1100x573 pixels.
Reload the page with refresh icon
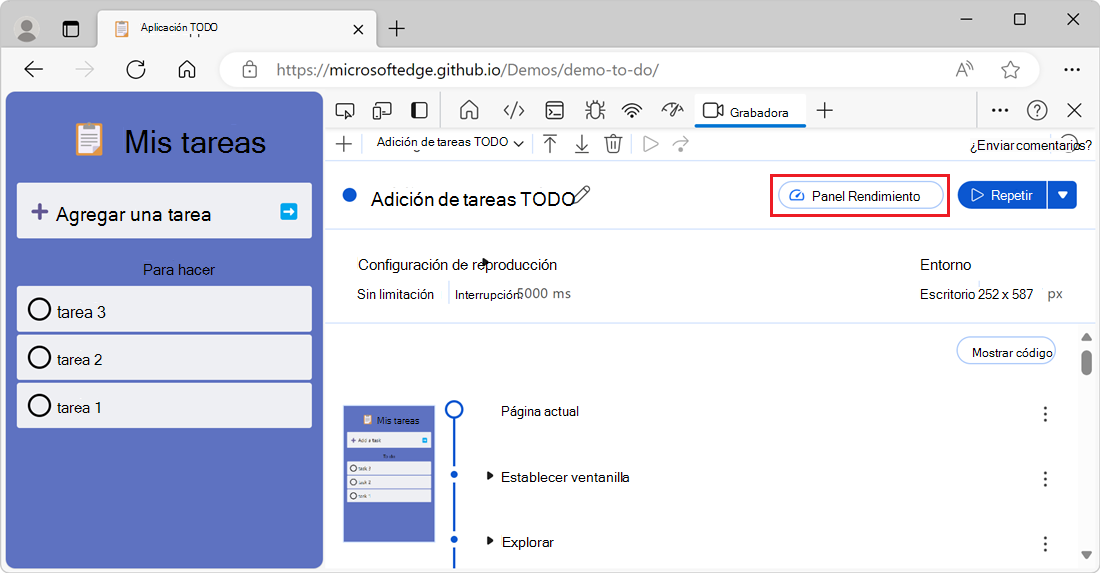pos(135,69)
